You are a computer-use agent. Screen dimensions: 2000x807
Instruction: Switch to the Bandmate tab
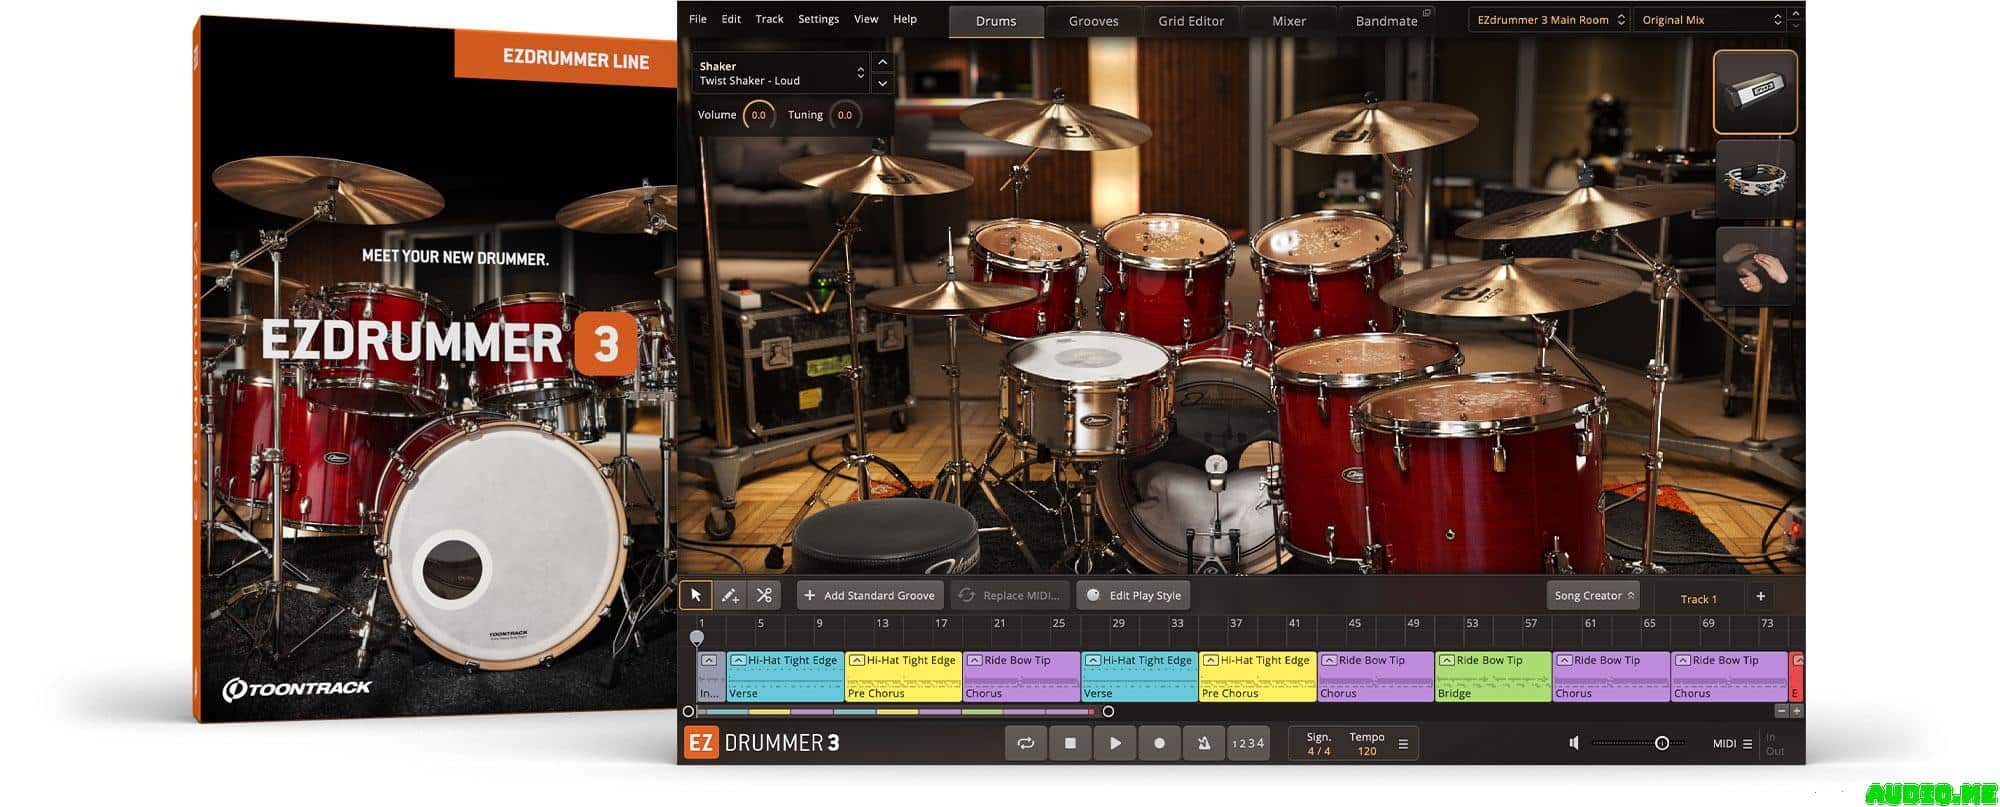(x=1386, y=21)
